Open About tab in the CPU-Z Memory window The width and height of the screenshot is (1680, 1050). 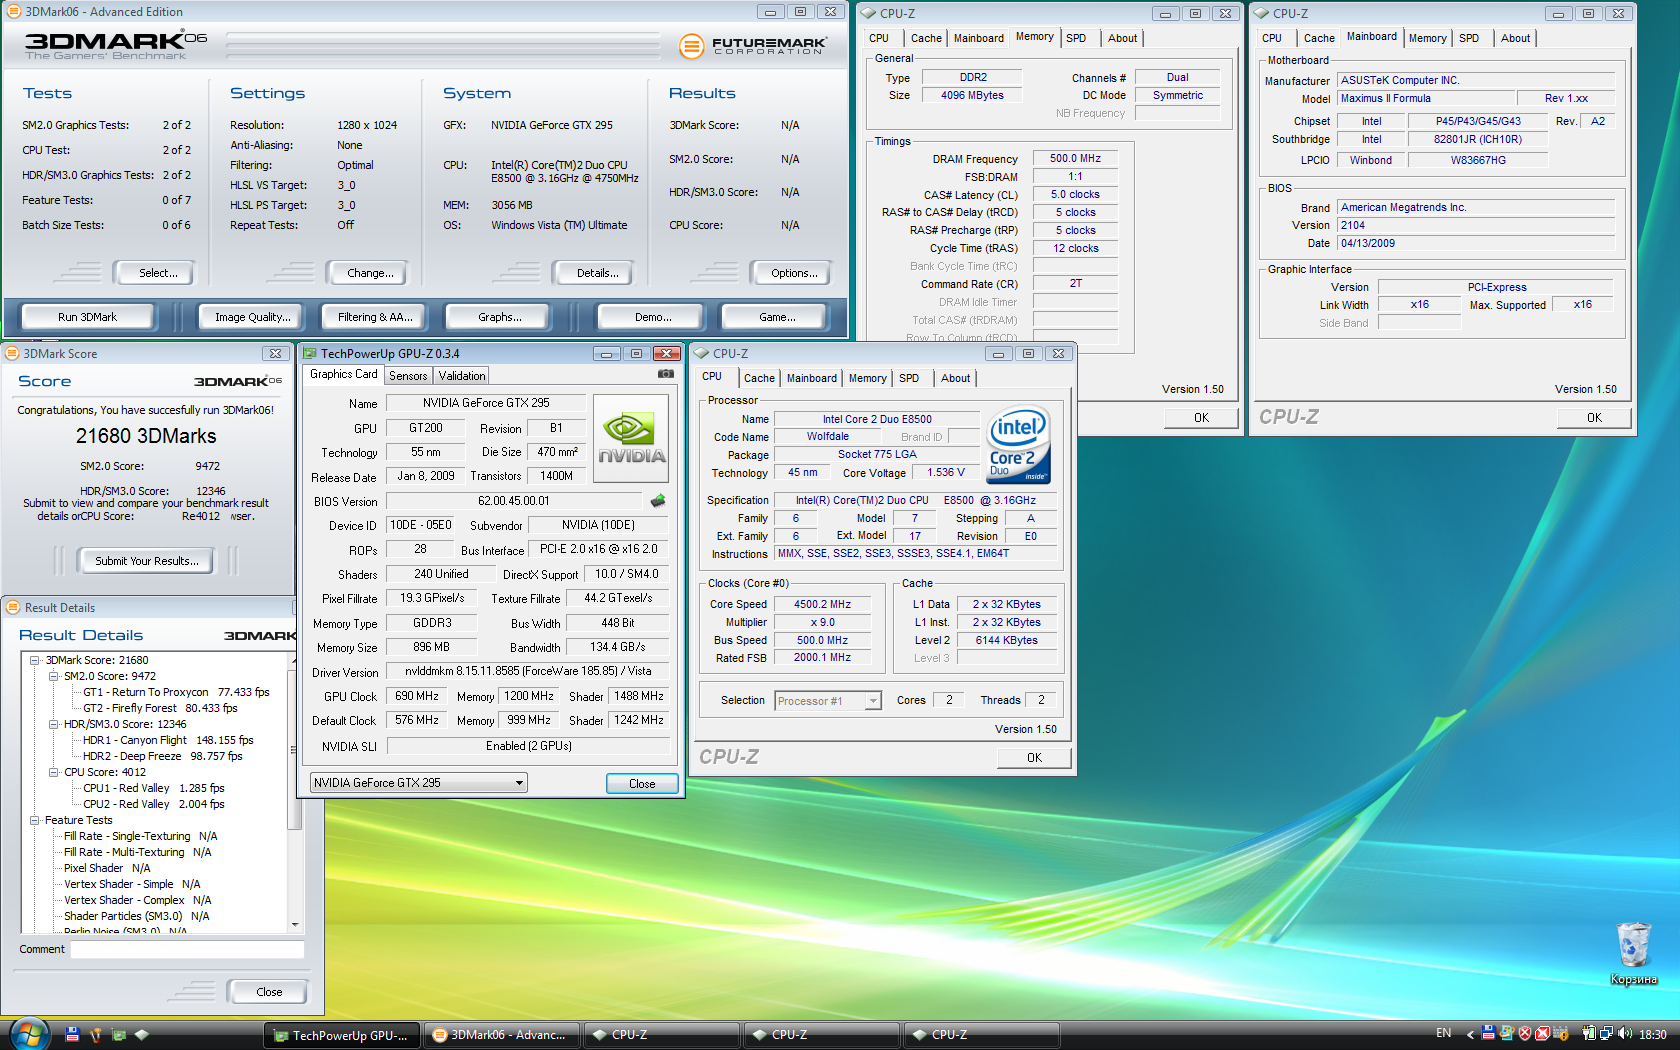[x=1122, y=38]
